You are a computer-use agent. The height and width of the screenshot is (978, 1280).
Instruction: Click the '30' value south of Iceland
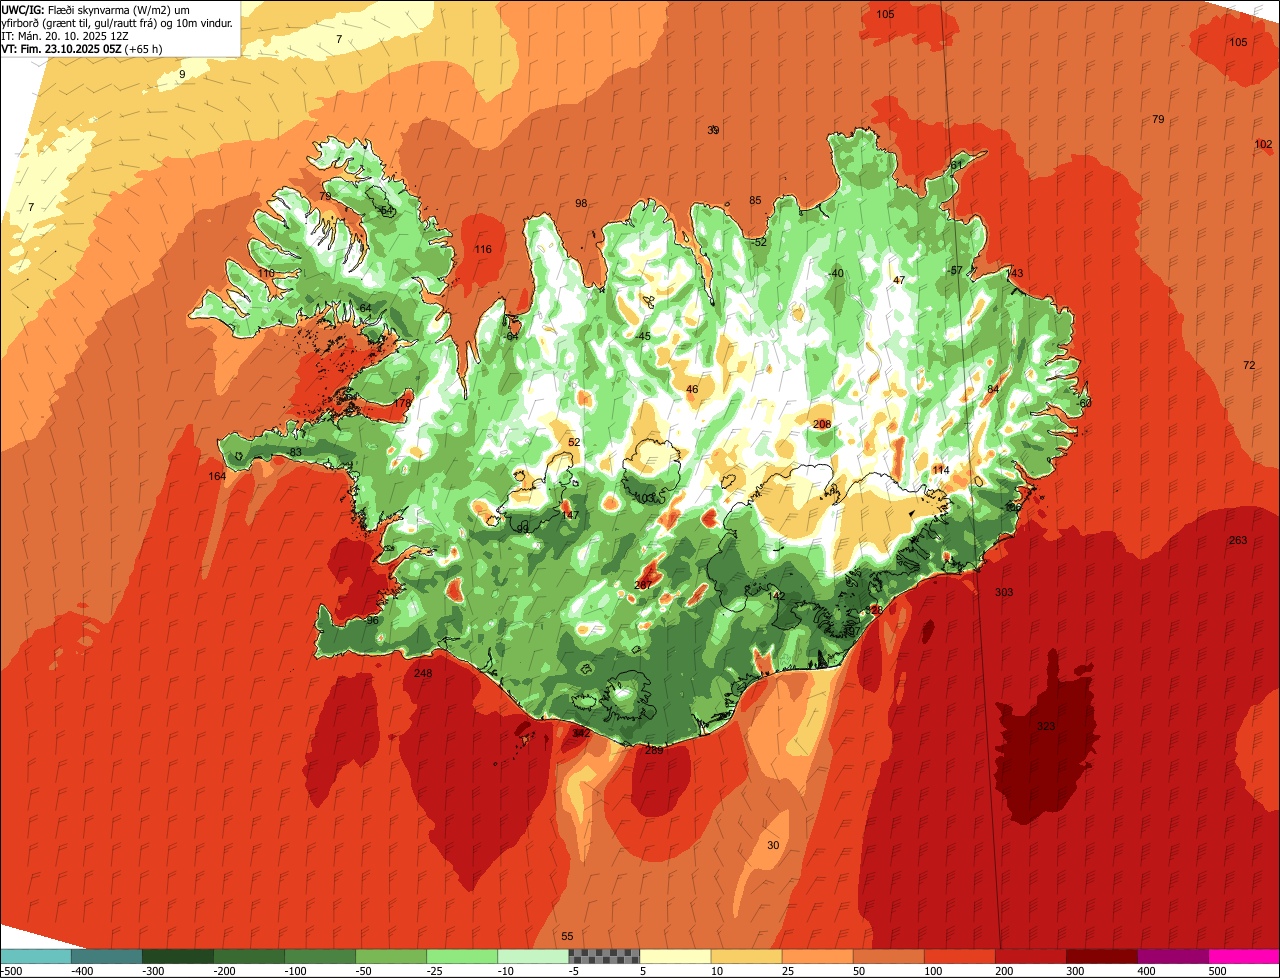(773, 846)
